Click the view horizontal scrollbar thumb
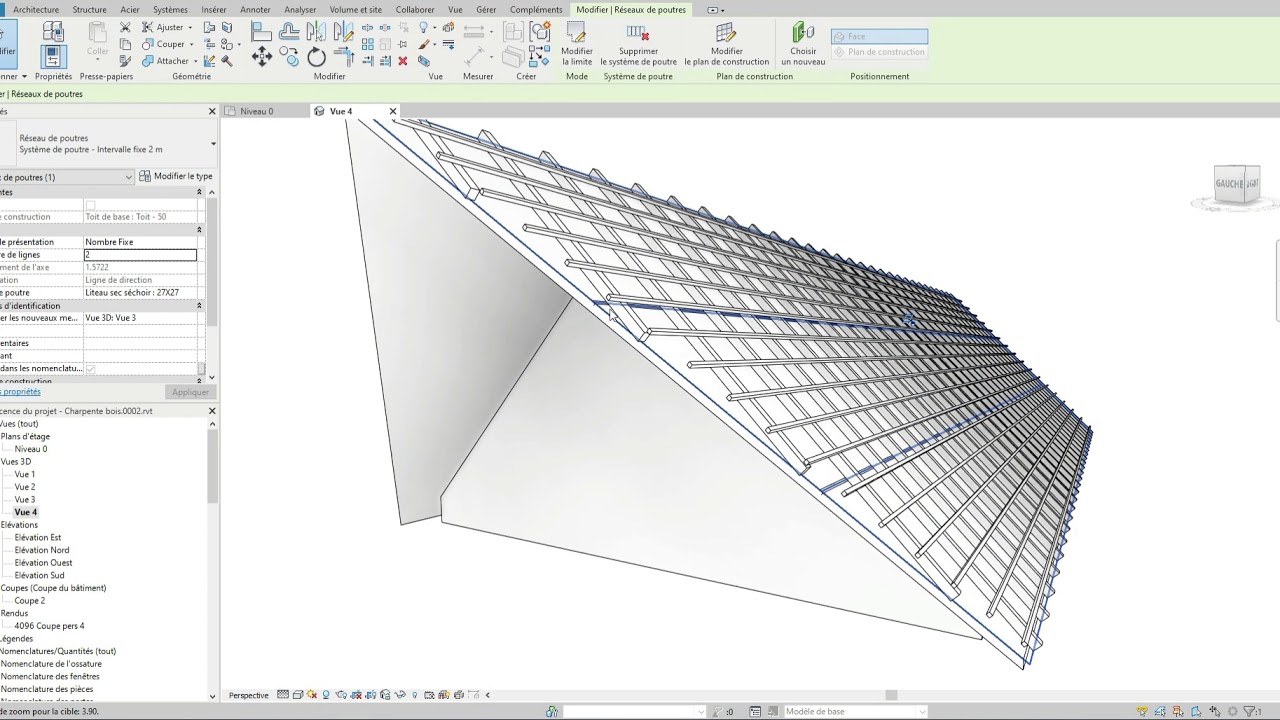This screenshot has height=720, width=1280. (x=891, y=695)
